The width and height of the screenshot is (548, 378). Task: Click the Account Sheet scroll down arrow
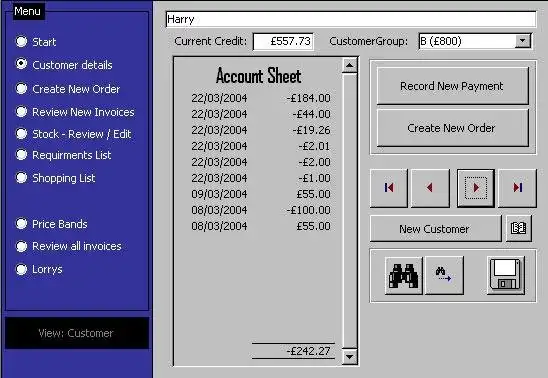pos(350,357)
